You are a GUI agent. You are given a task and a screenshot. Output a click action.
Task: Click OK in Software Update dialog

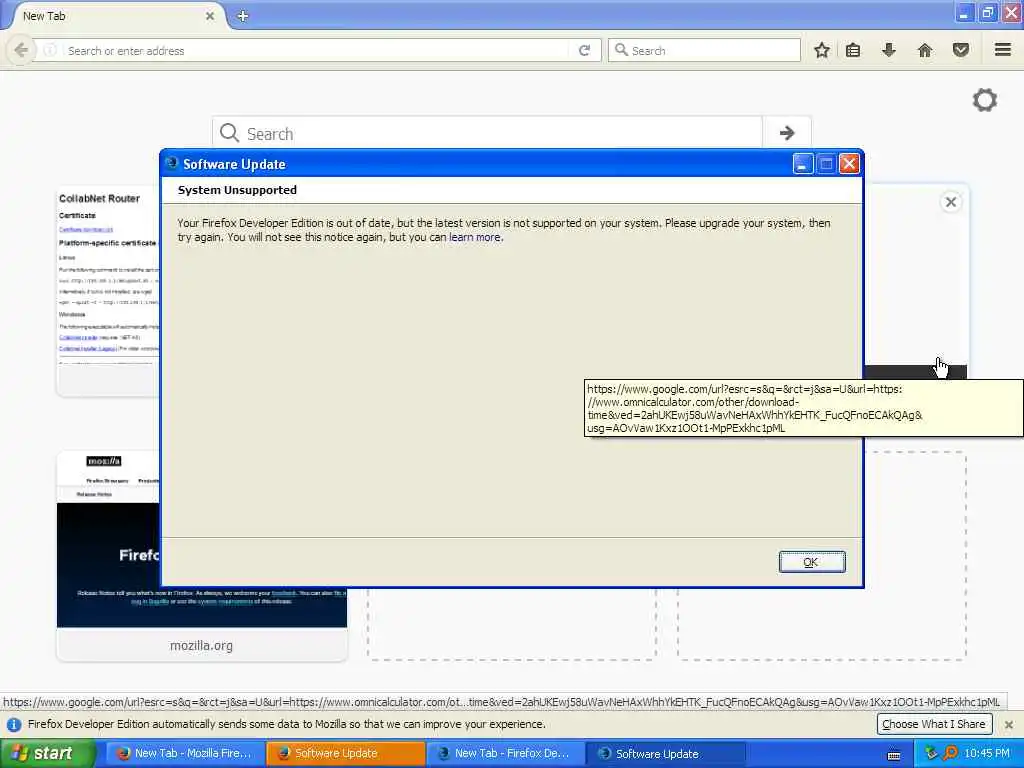click(812, 562)
